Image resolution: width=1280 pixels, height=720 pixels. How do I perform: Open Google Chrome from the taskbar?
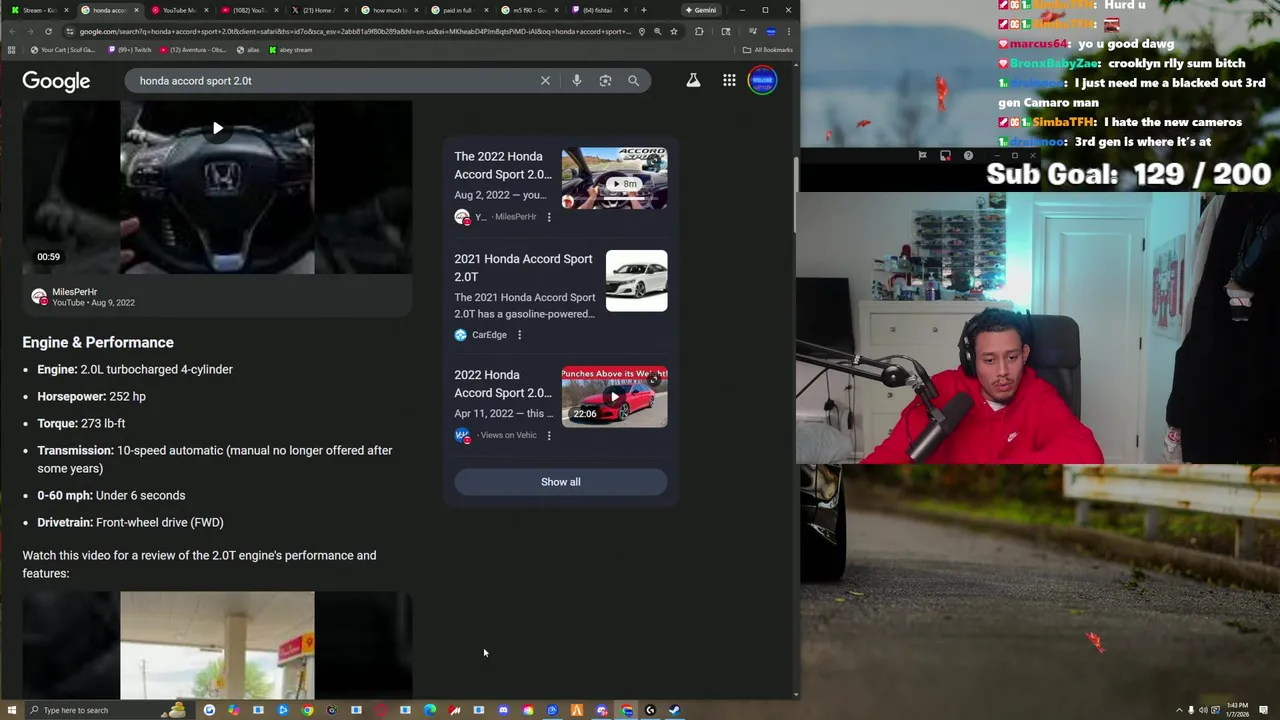tap(307, 710)
